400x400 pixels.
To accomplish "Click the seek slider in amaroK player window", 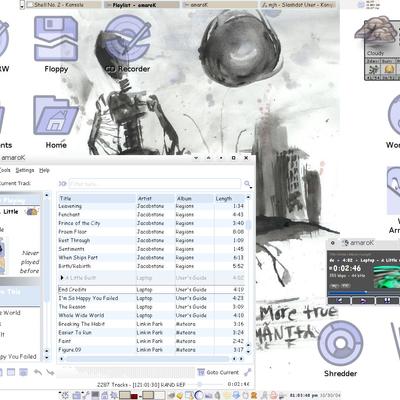I will point(364,292).
